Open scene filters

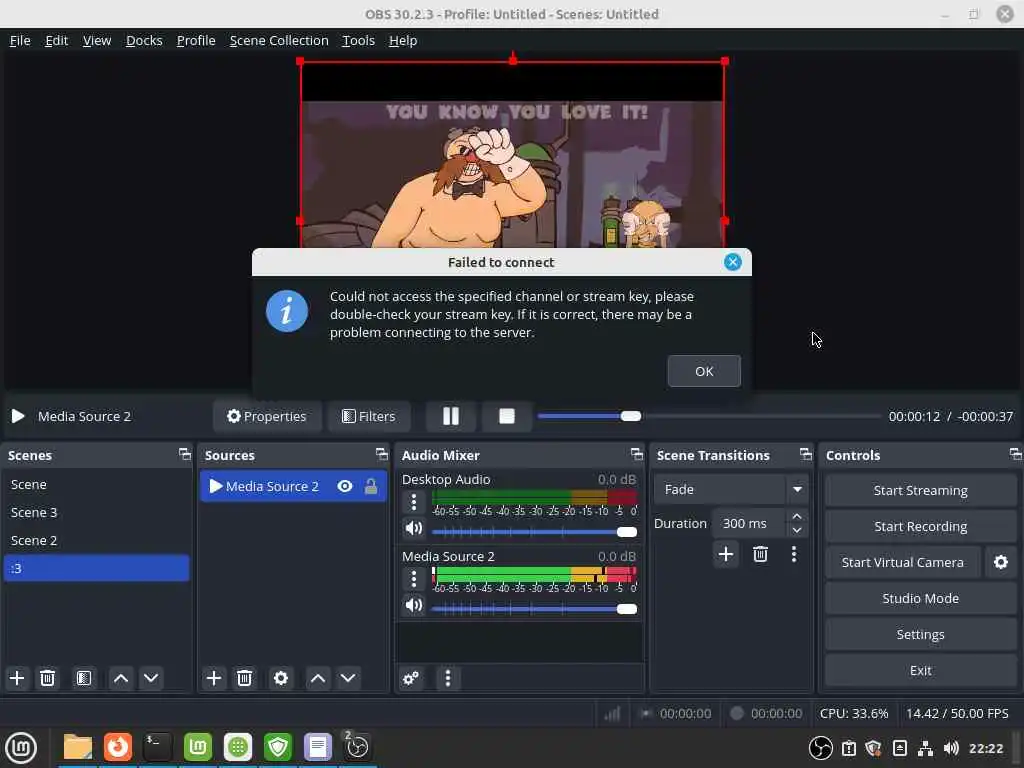84,678
